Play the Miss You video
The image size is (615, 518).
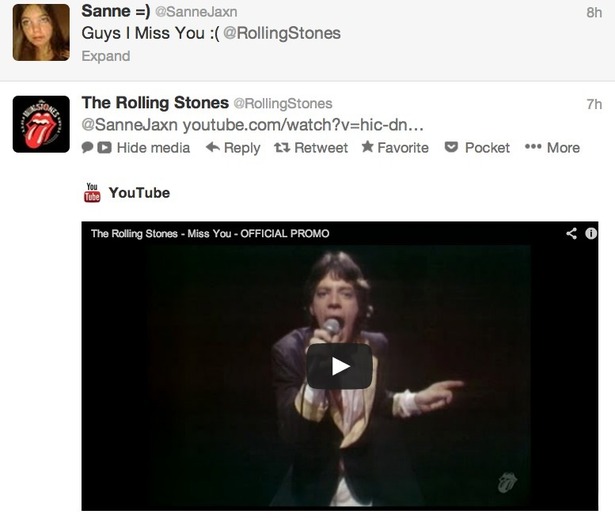pyautogui.click(x=340, y=366)
